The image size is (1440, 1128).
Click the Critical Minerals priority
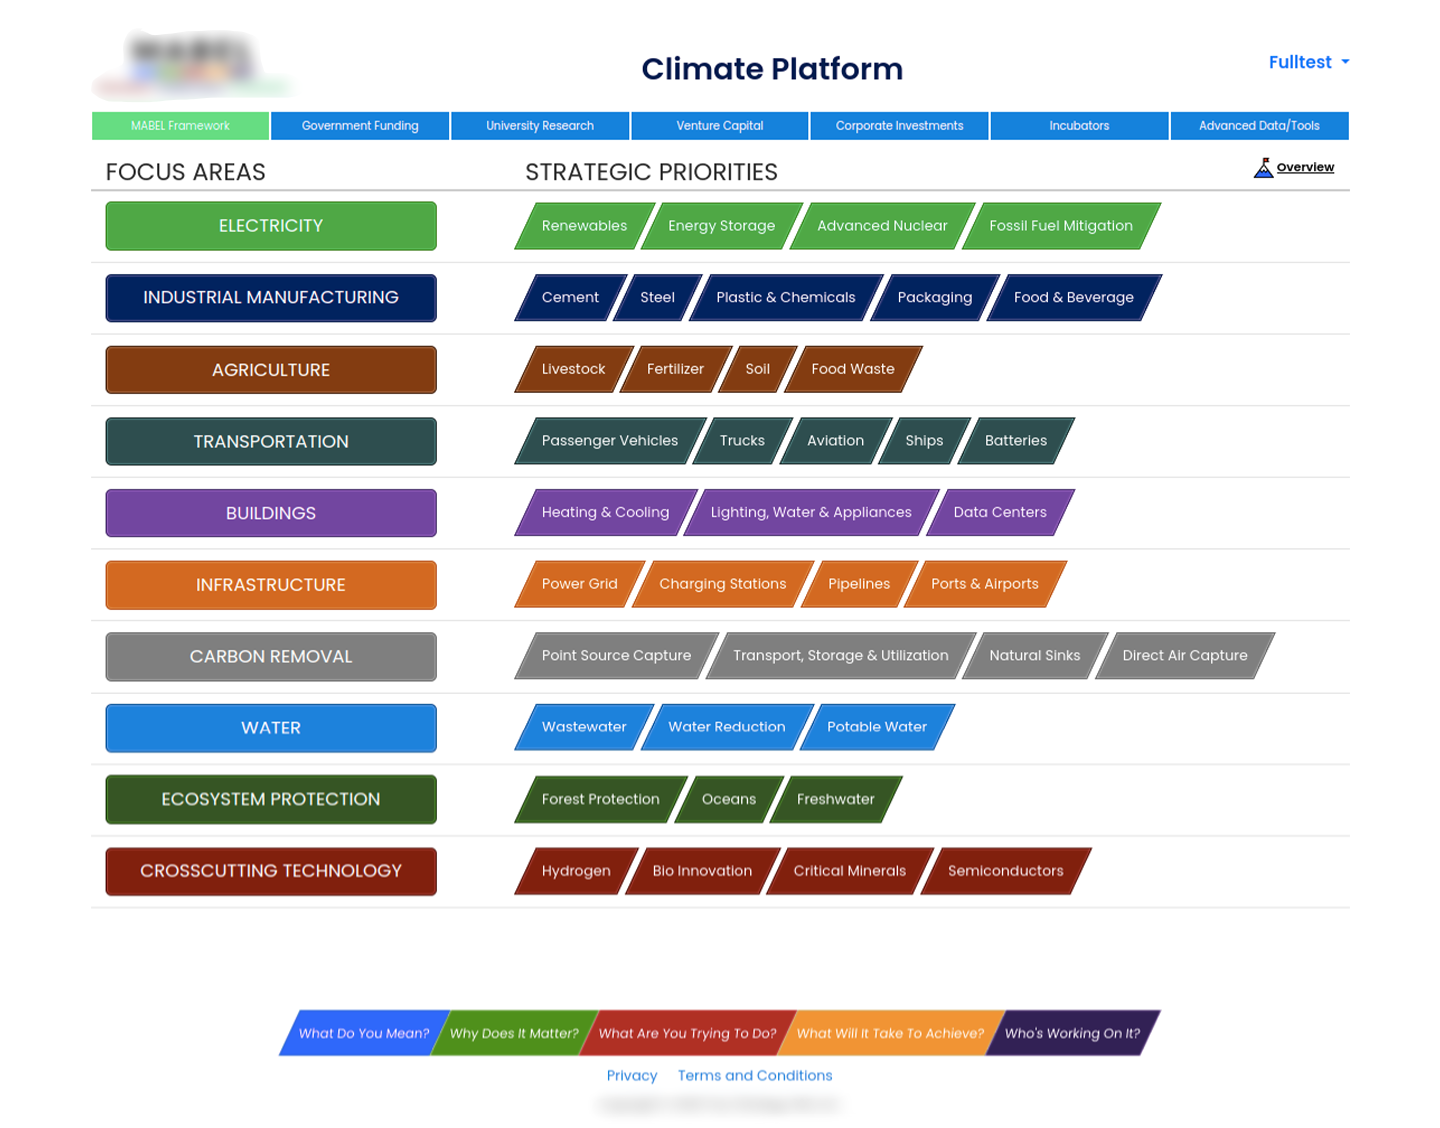pos(850,871)
